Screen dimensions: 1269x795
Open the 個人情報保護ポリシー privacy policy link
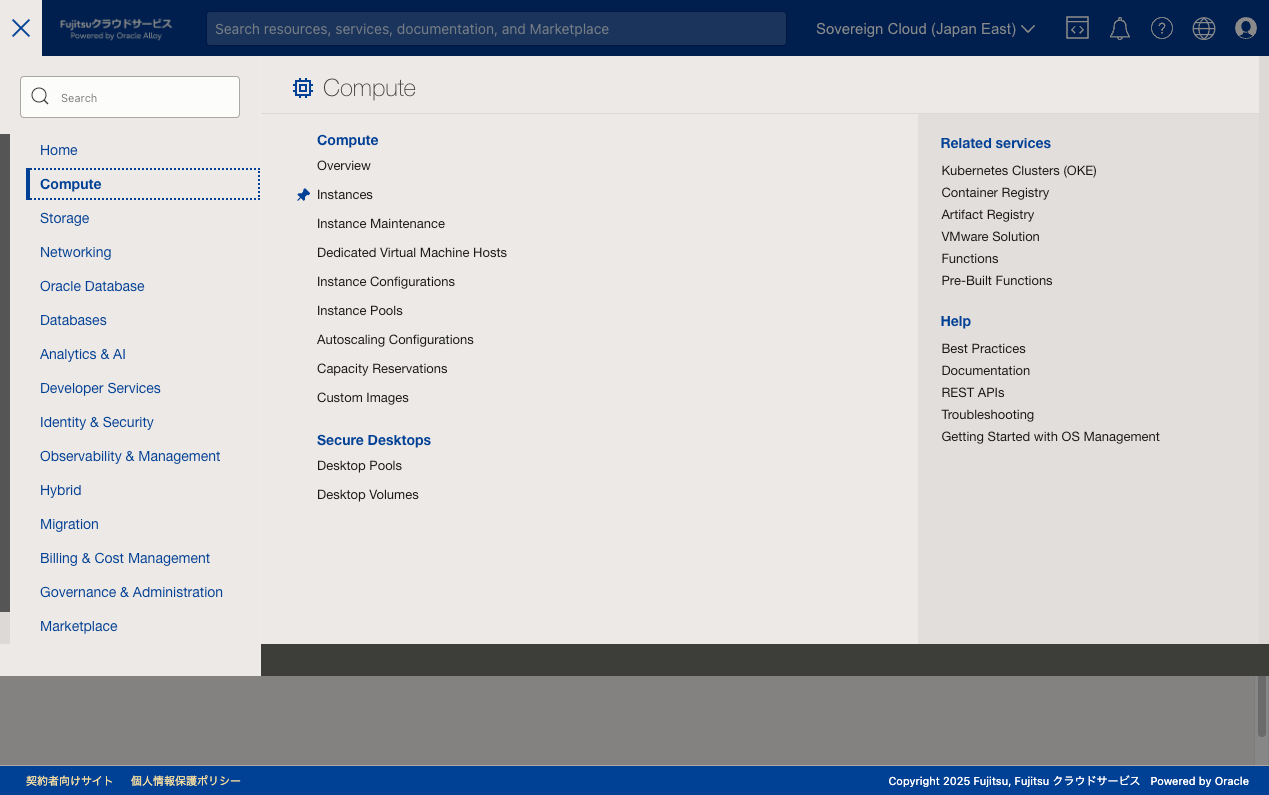(x=185, y=781)
